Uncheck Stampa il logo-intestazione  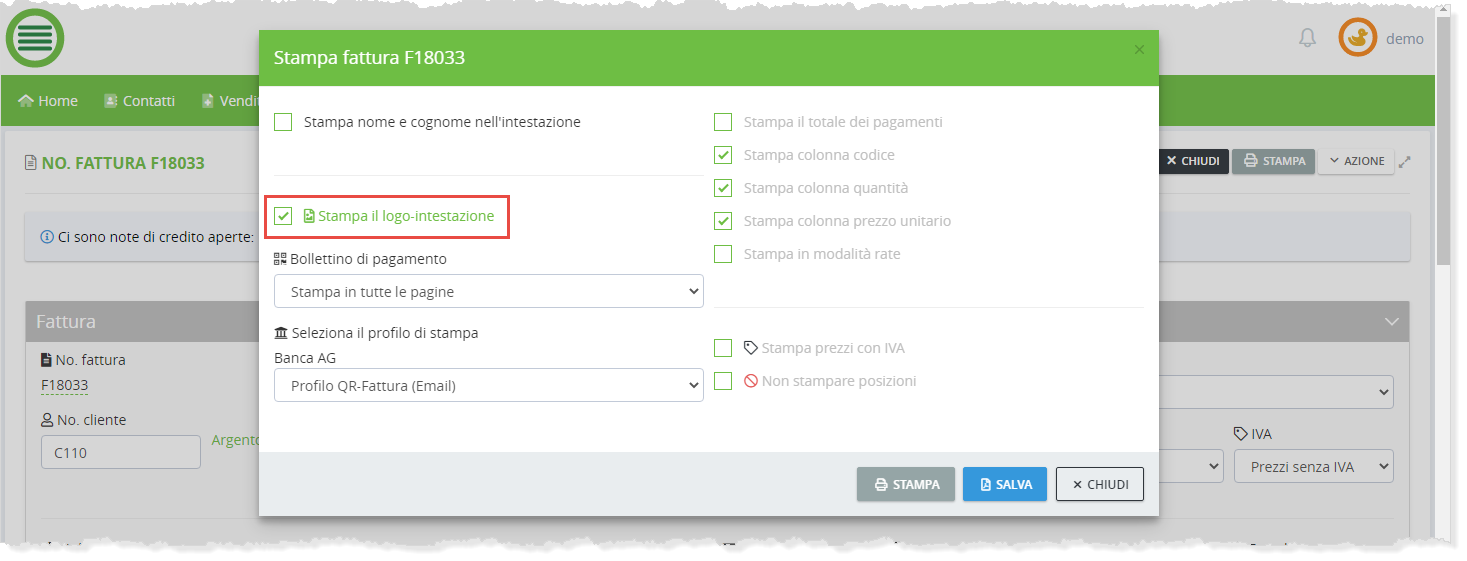coord(284,216)
